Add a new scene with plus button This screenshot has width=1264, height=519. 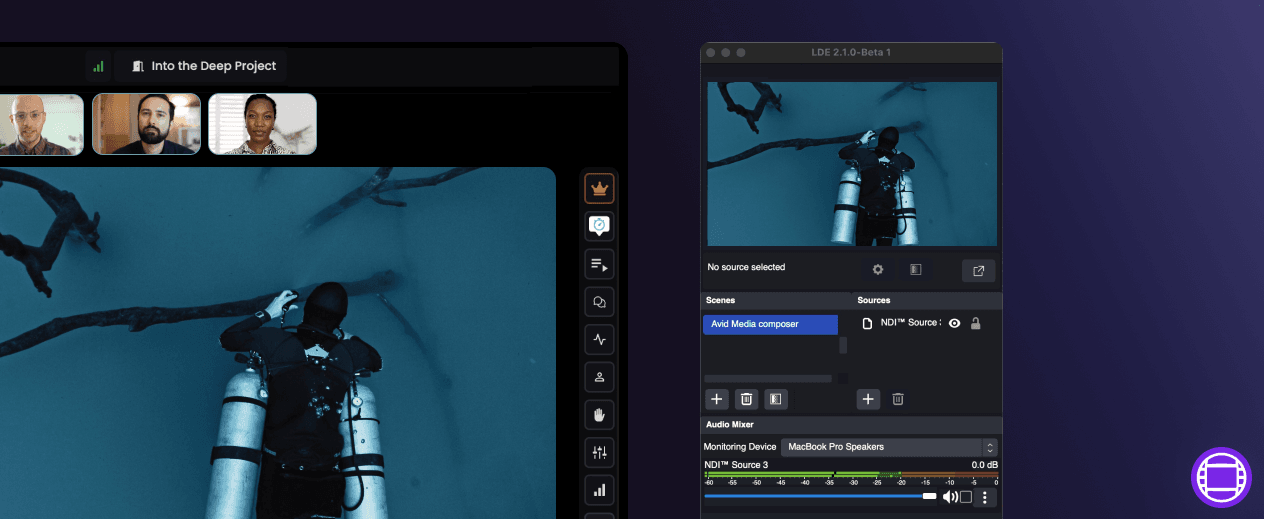(x=717, y=399)
